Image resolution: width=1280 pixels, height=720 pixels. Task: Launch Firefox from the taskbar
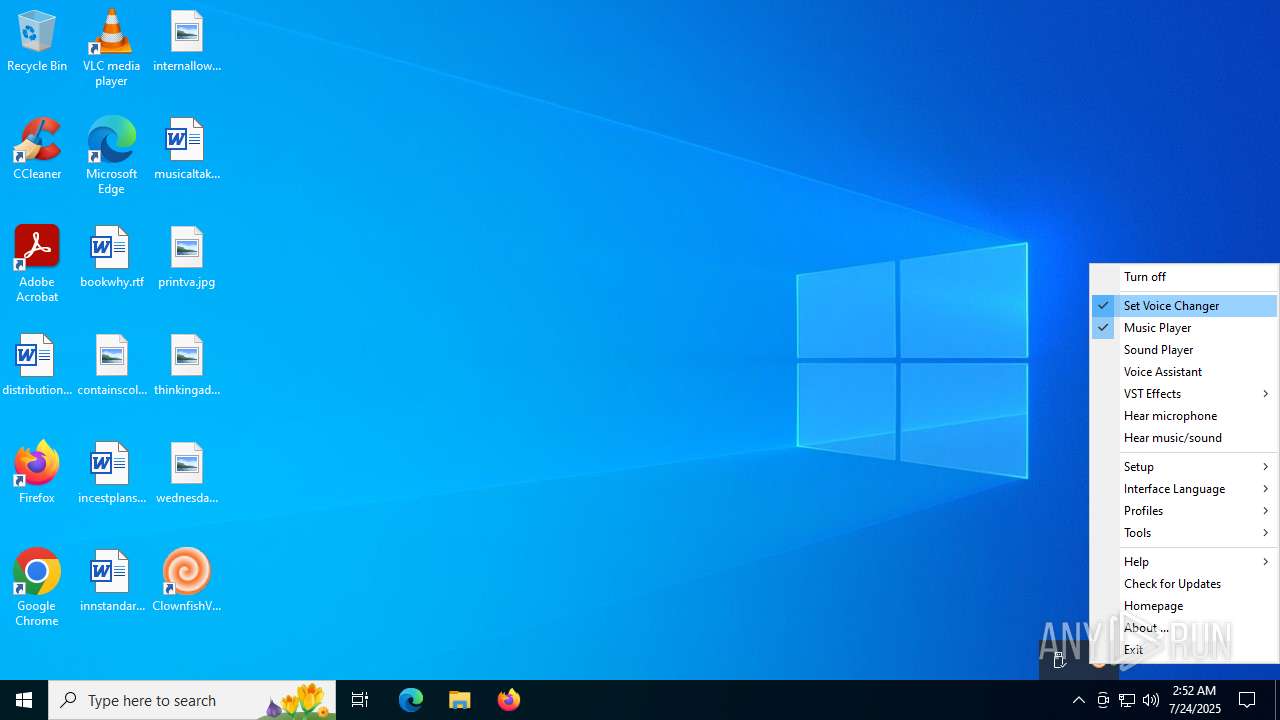509,700
